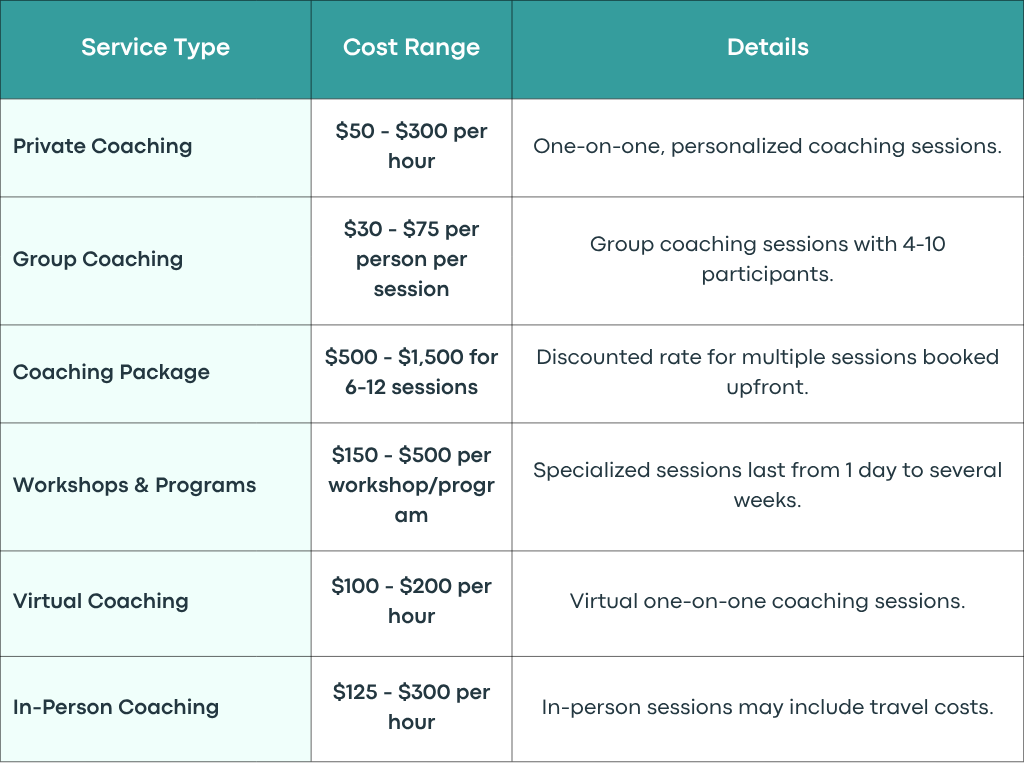Click the $50 - $300 per hour cell
The image size is (1024, 763).
(411, 146)
